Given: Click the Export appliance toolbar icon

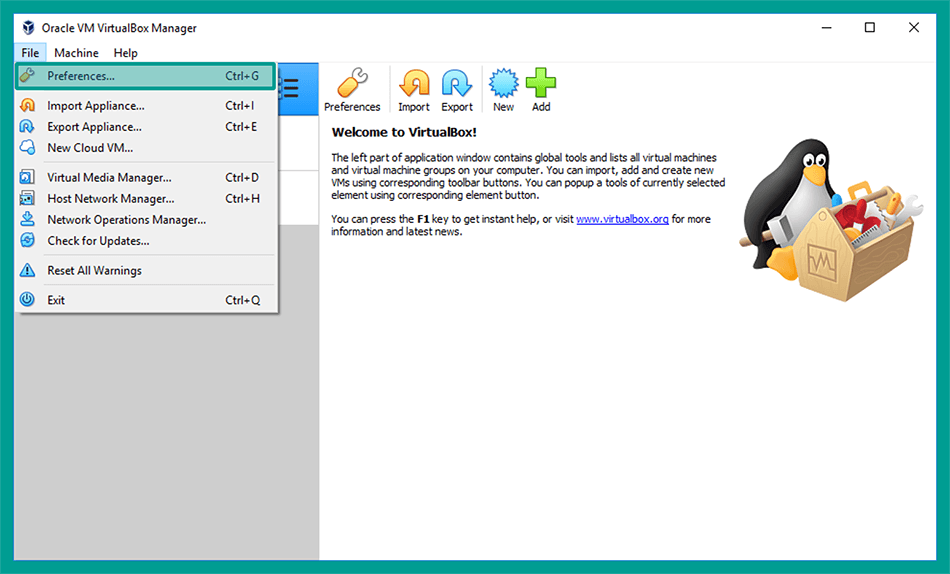Looking at the screenshot, I should [x=457, y=90].
